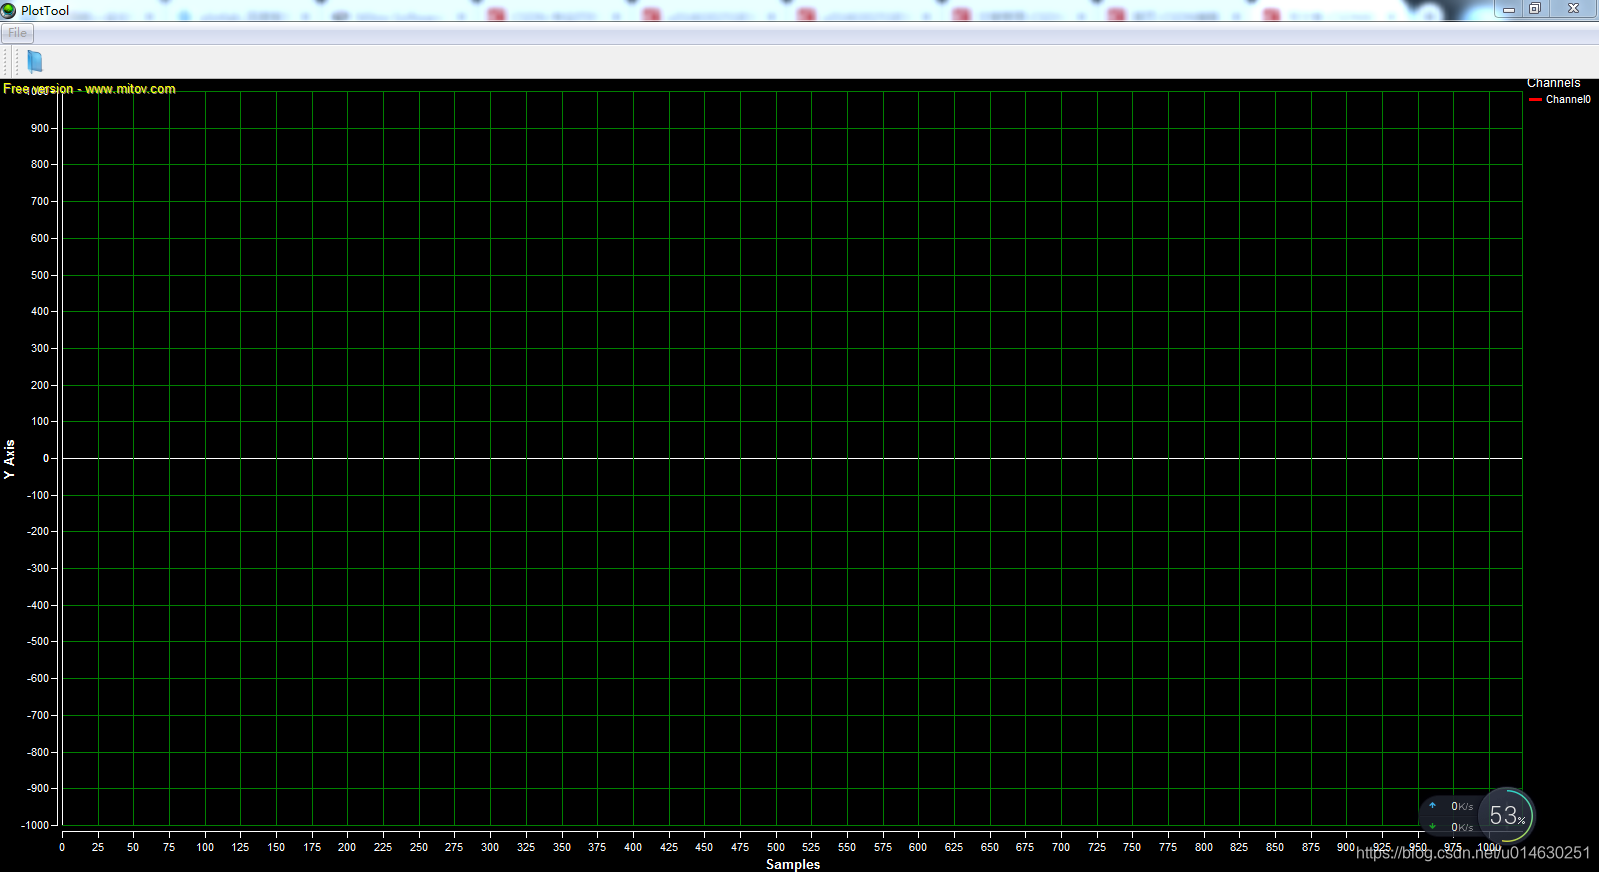Click the red Channel0 color marker
The width and height of the screenshot is (1599, 872).
pyautogui.click(x=1535, y=100)
